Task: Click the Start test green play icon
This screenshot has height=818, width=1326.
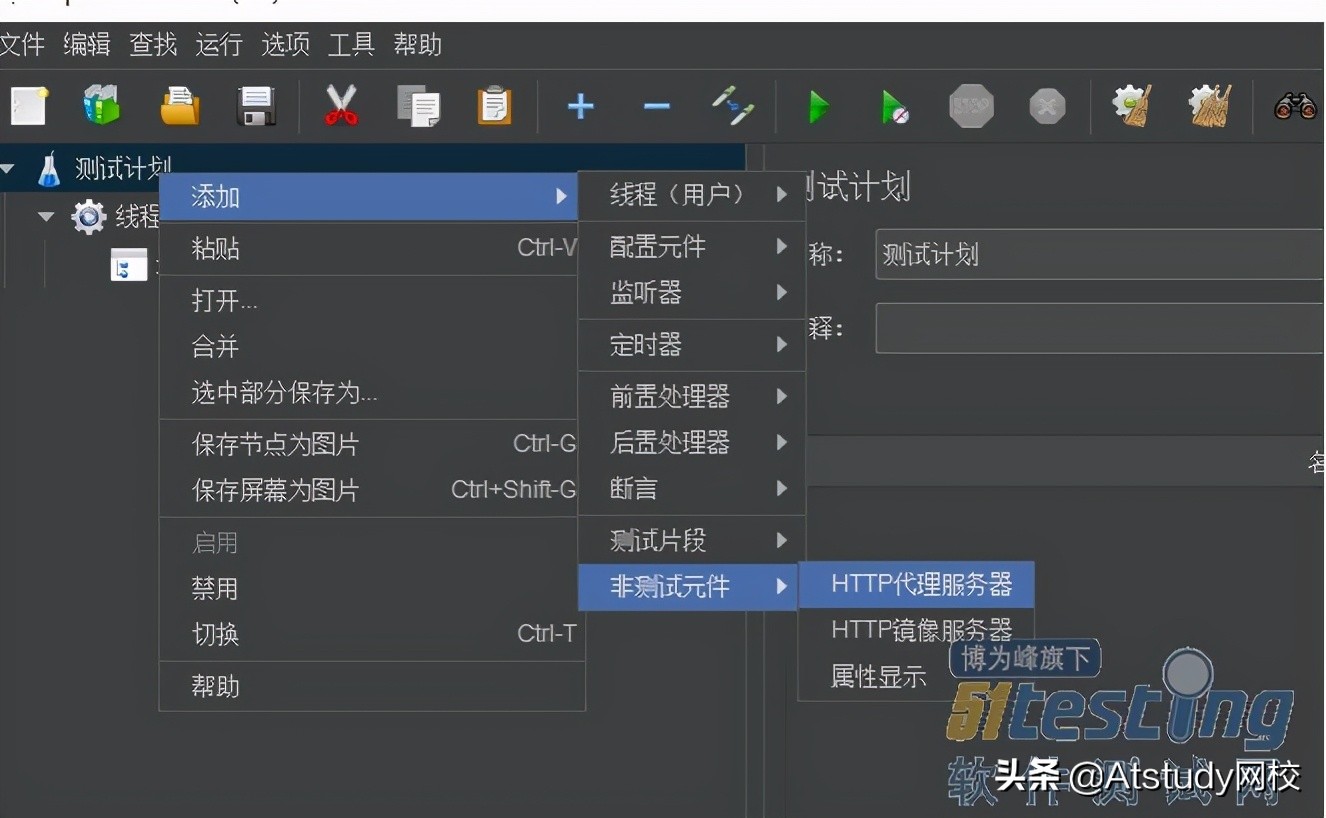Action: [x=818, y=106]
